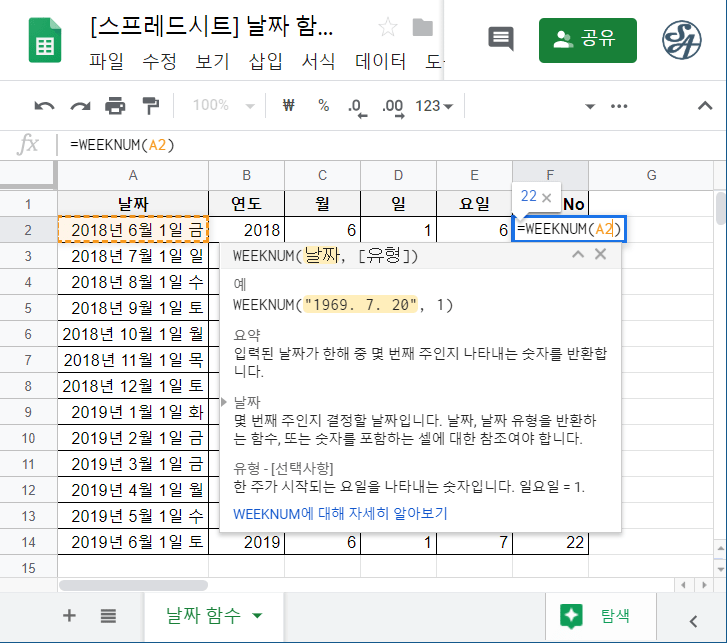Star this spreadsheet document

388,27
